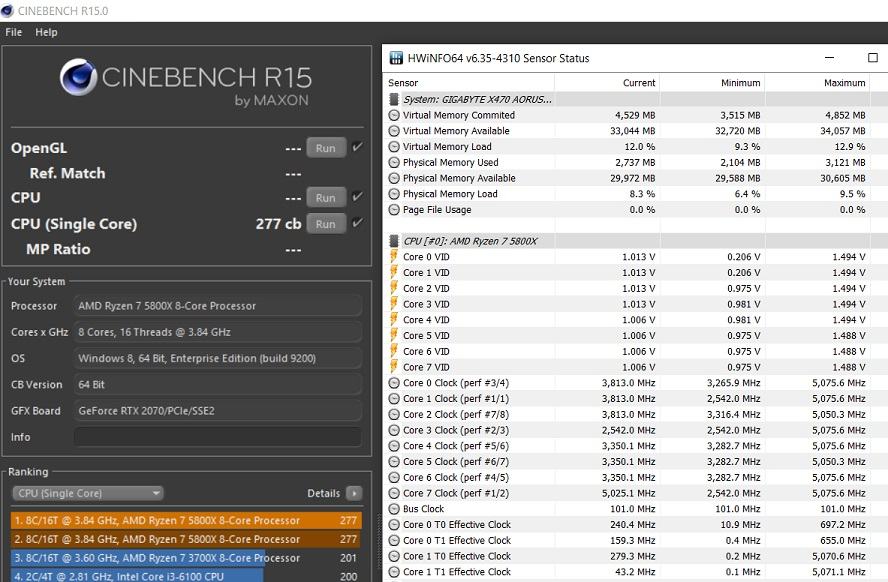Click the Sensor column header in HWiNFO64
This screenshot has height=582, width=888.
(x=469, y=83)
